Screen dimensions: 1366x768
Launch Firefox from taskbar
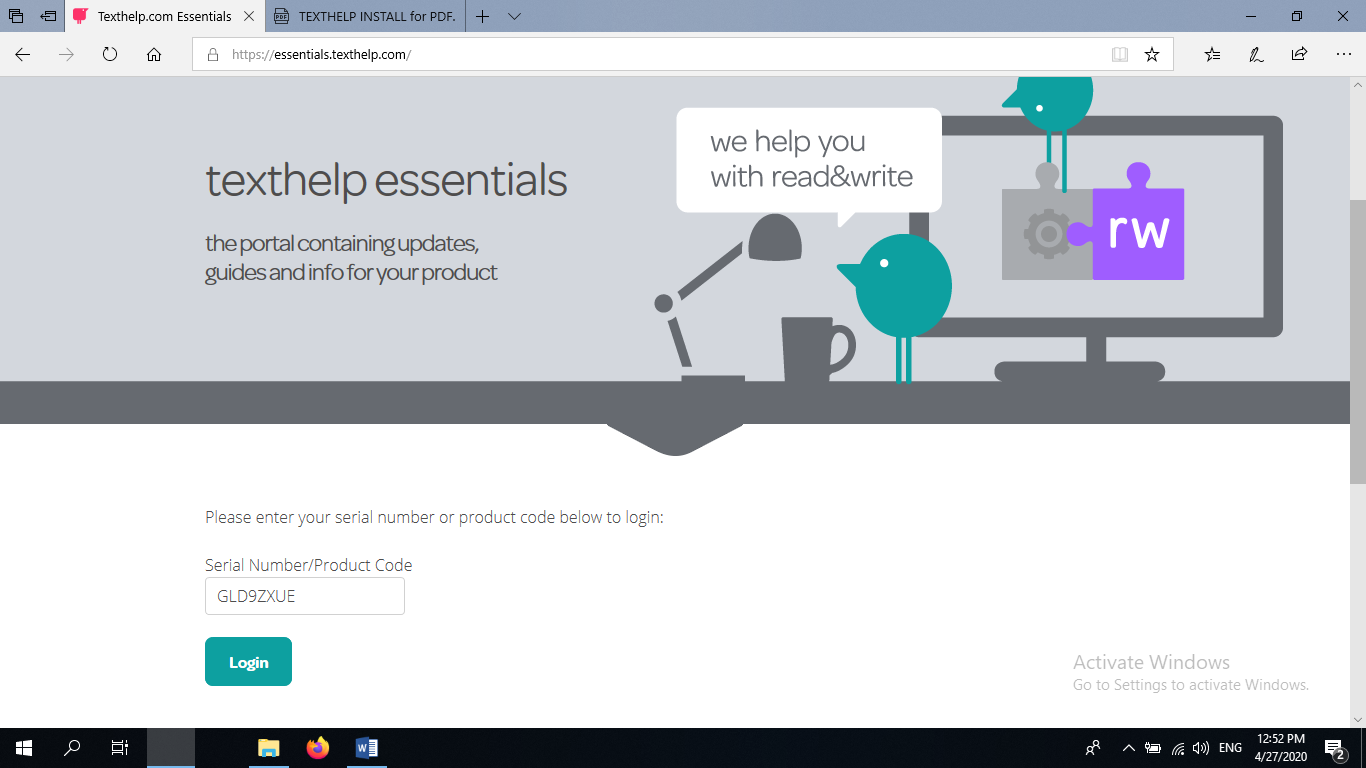[318, 748]
